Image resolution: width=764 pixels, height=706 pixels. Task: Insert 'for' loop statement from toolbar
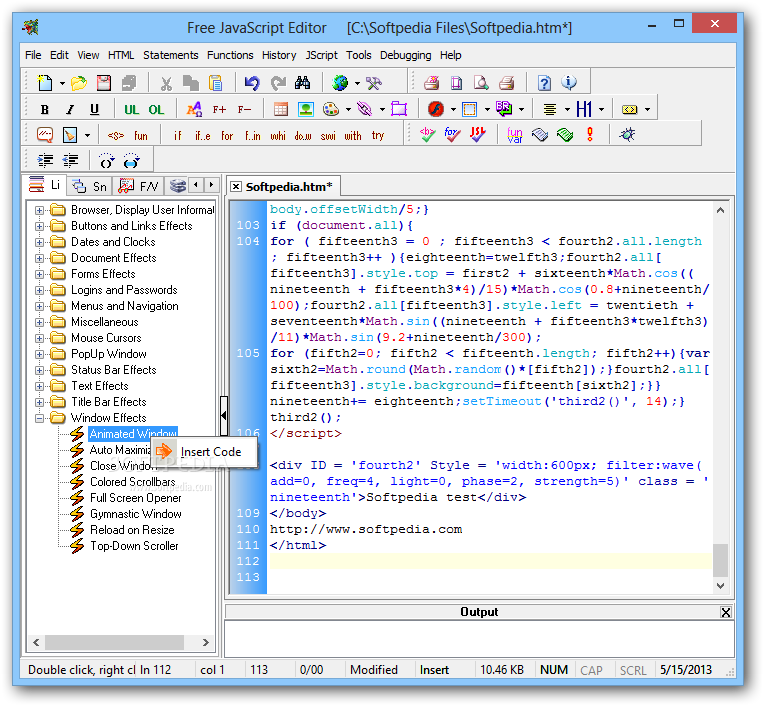(227, 135)
